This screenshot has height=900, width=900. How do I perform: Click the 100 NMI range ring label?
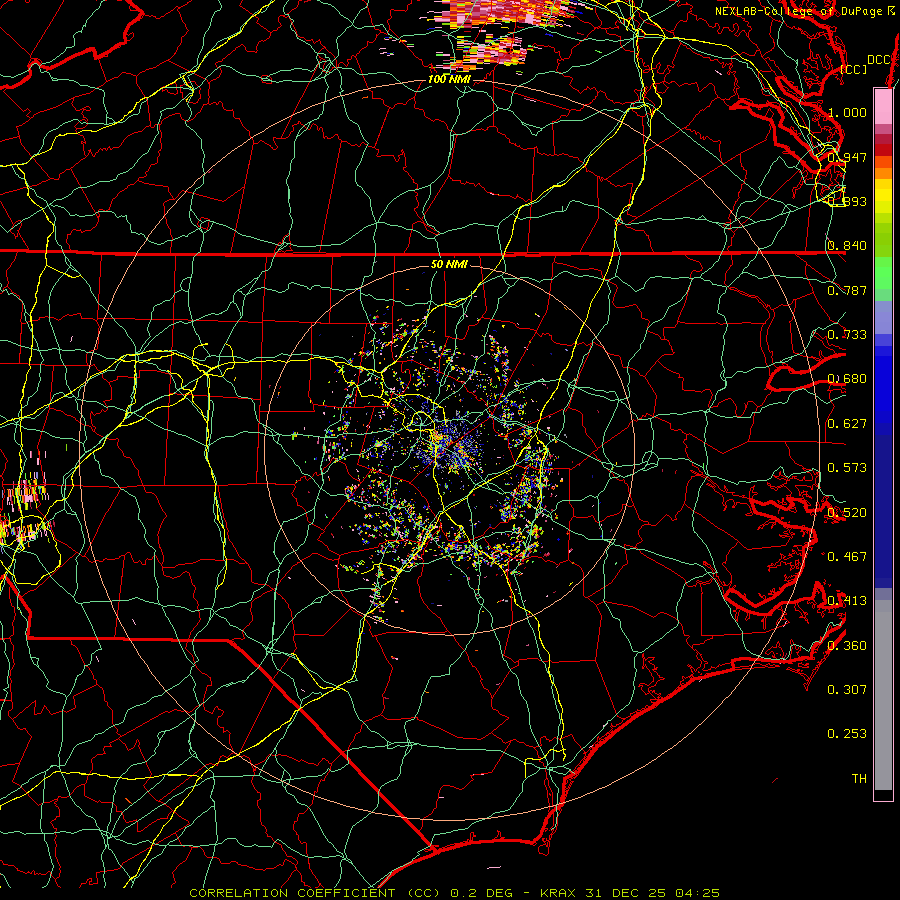[x=449, y=79]
